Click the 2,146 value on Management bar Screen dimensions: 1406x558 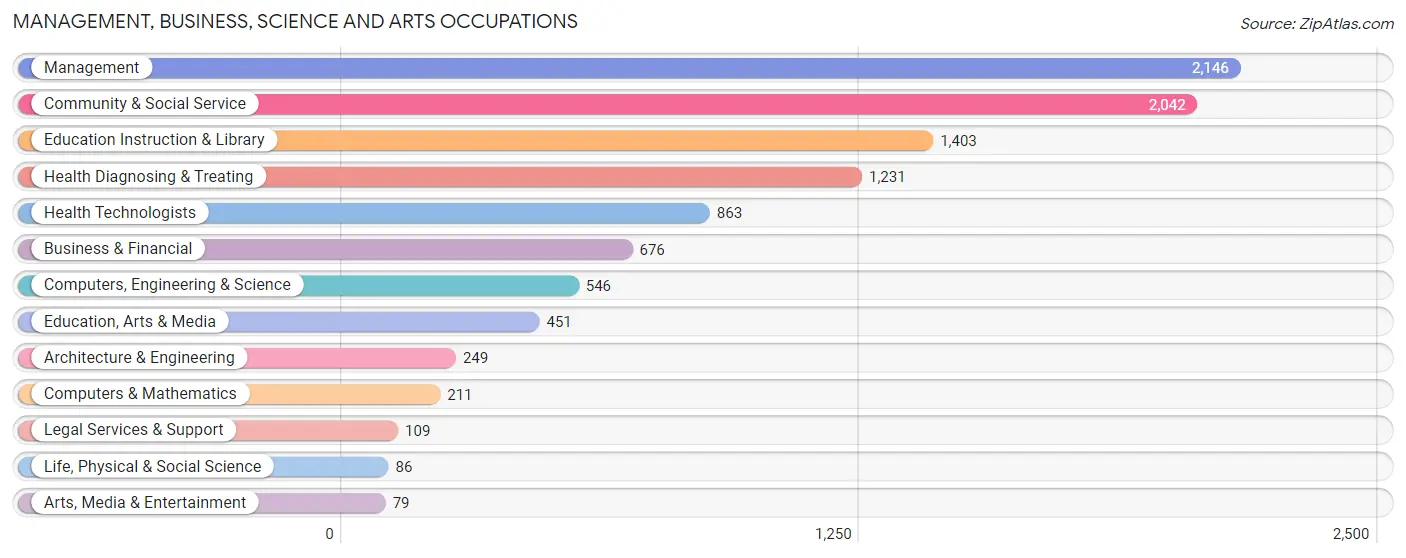(x=1208, y=68)
